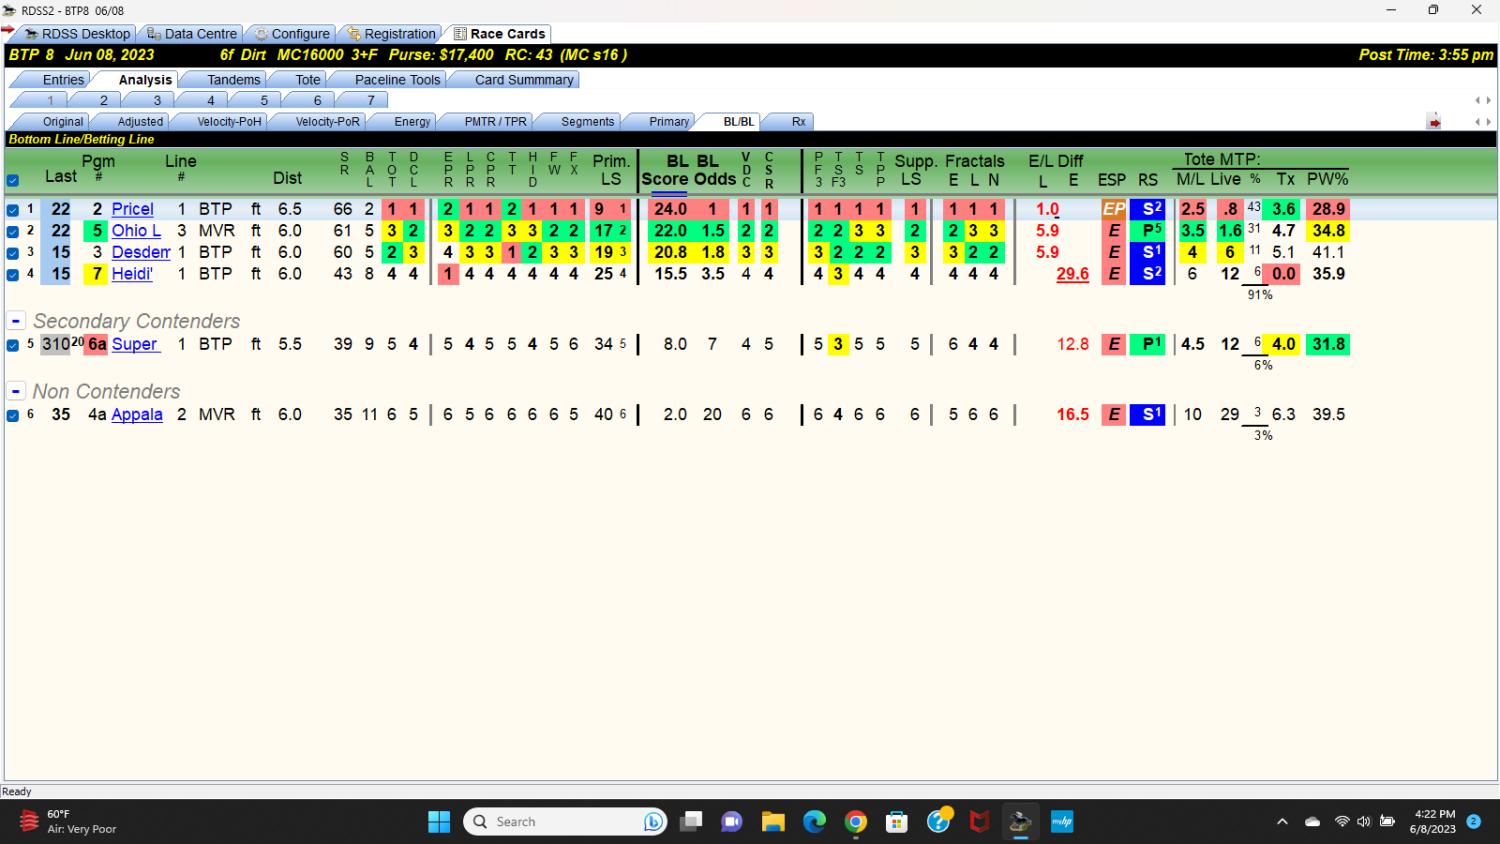This screenshot has width=1500, height=844.
Task: Uncheck the Ohio L row checkbox
Action: pos(13,231)
